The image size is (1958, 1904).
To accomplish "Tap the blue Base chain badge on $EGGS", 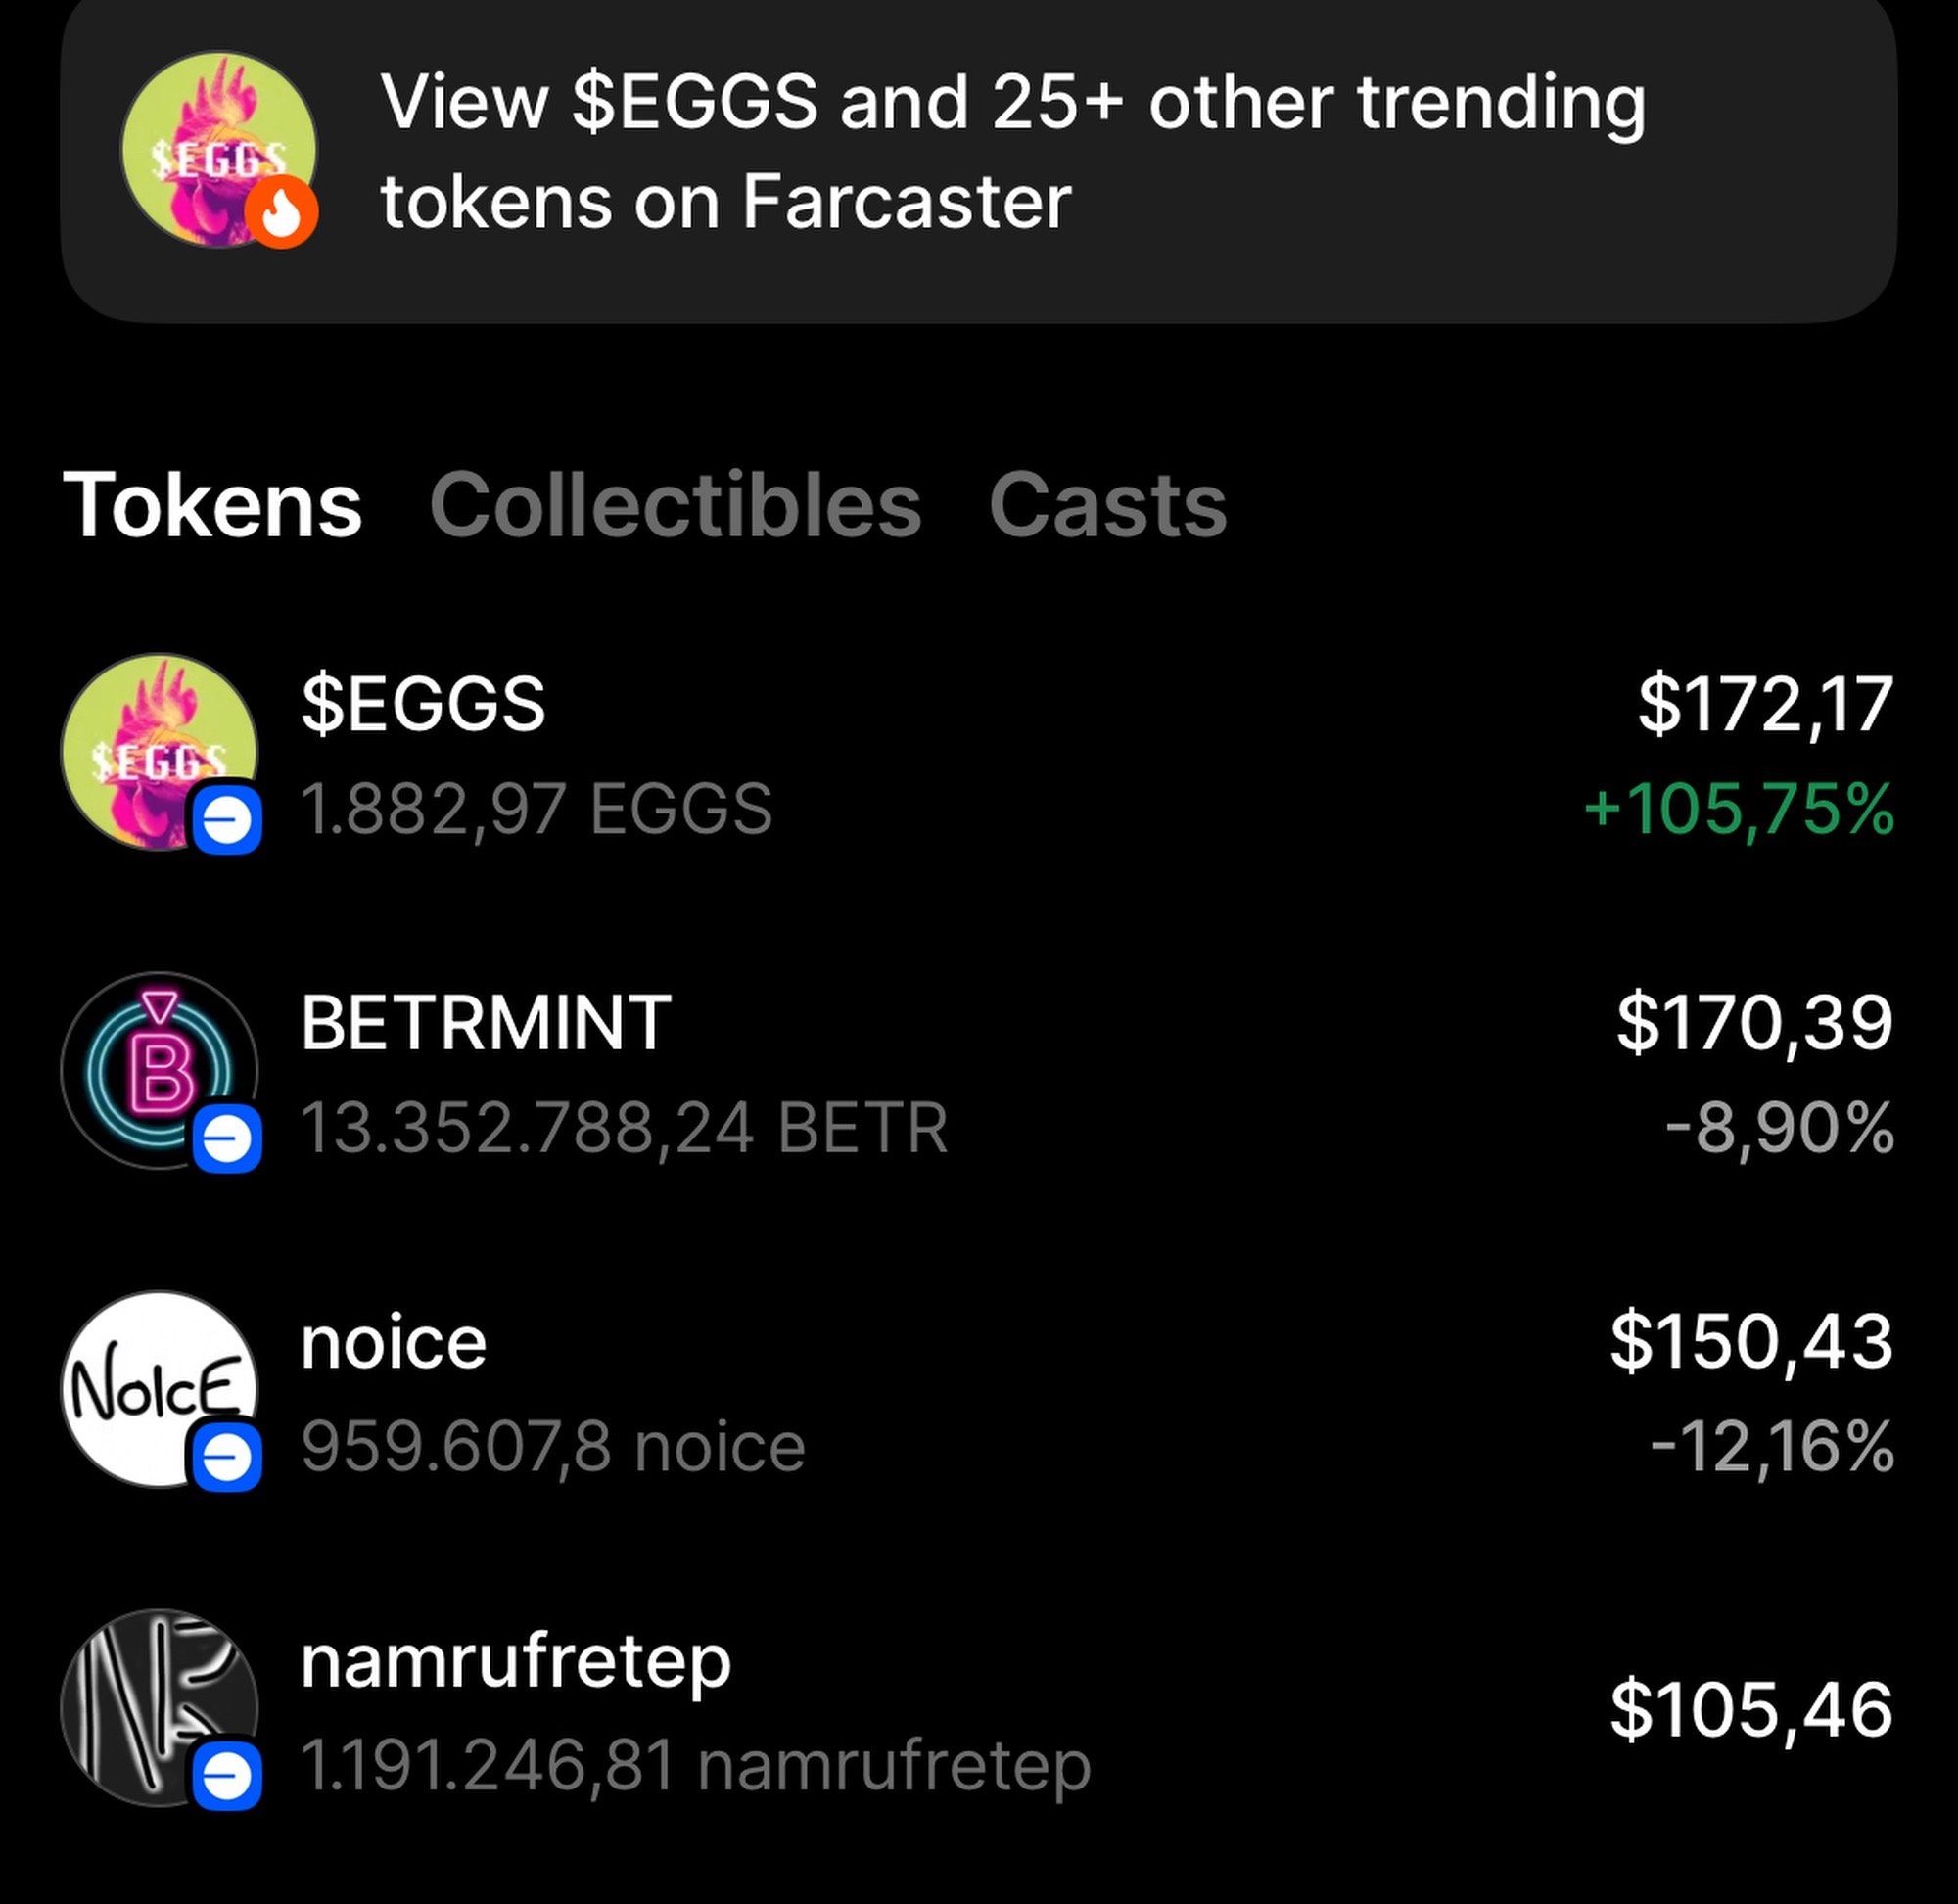I will [228, 820].
